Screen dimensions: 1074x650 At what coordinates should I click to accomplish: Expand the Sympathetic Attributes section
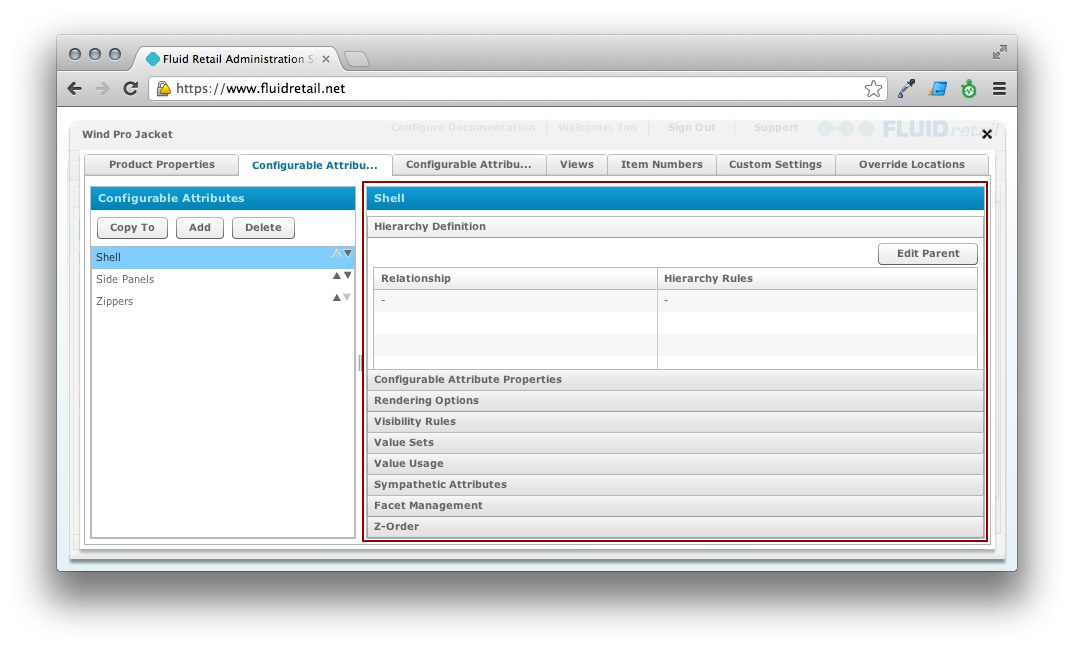[675, 484]
